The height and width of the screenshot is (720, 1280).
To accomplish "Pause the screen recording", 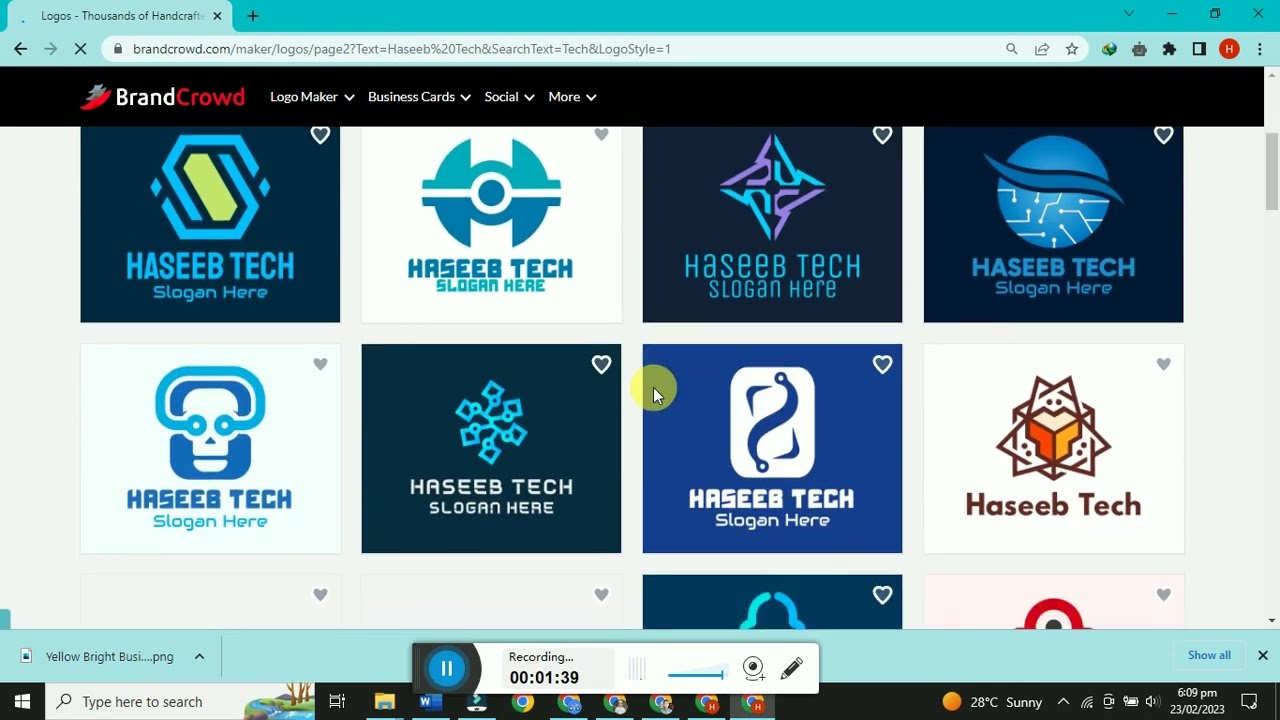I will (x=447, y=668).
